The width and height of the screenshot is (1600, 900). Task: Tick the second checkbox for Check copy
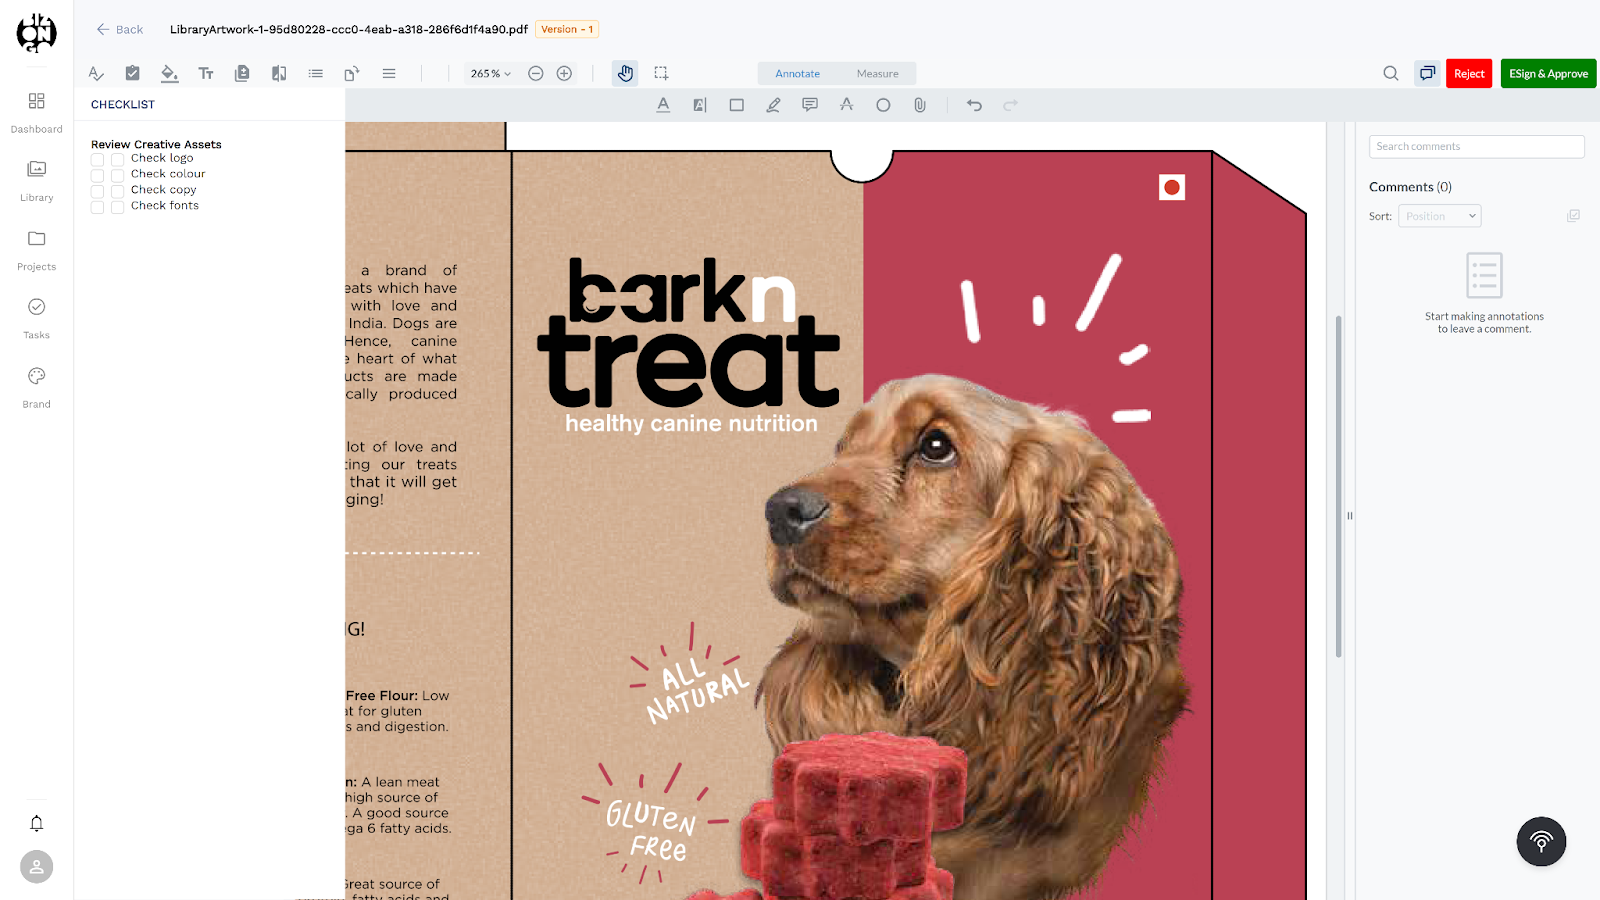pyautogui.click(x=117, y=191)
